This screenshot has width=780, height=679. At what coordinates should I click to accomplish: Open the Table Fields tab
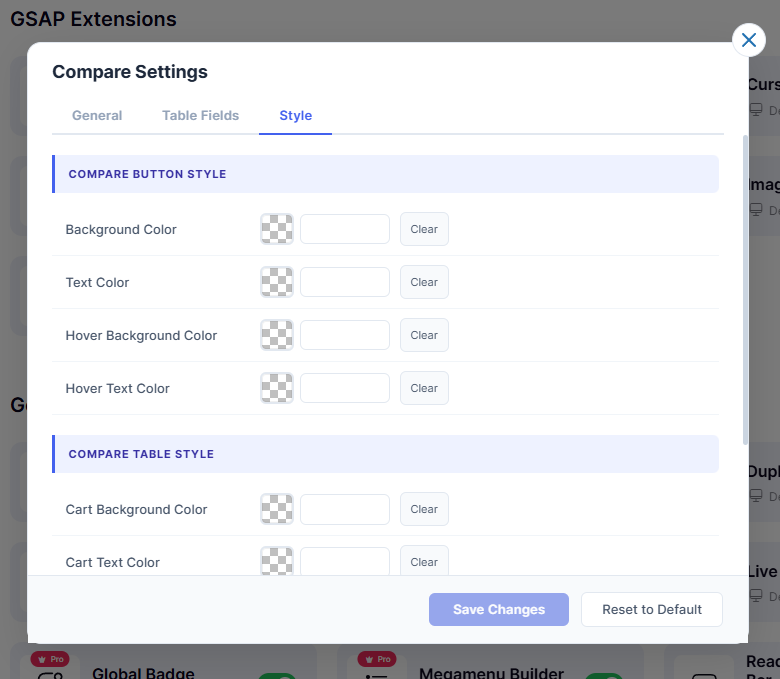(200, 116)
